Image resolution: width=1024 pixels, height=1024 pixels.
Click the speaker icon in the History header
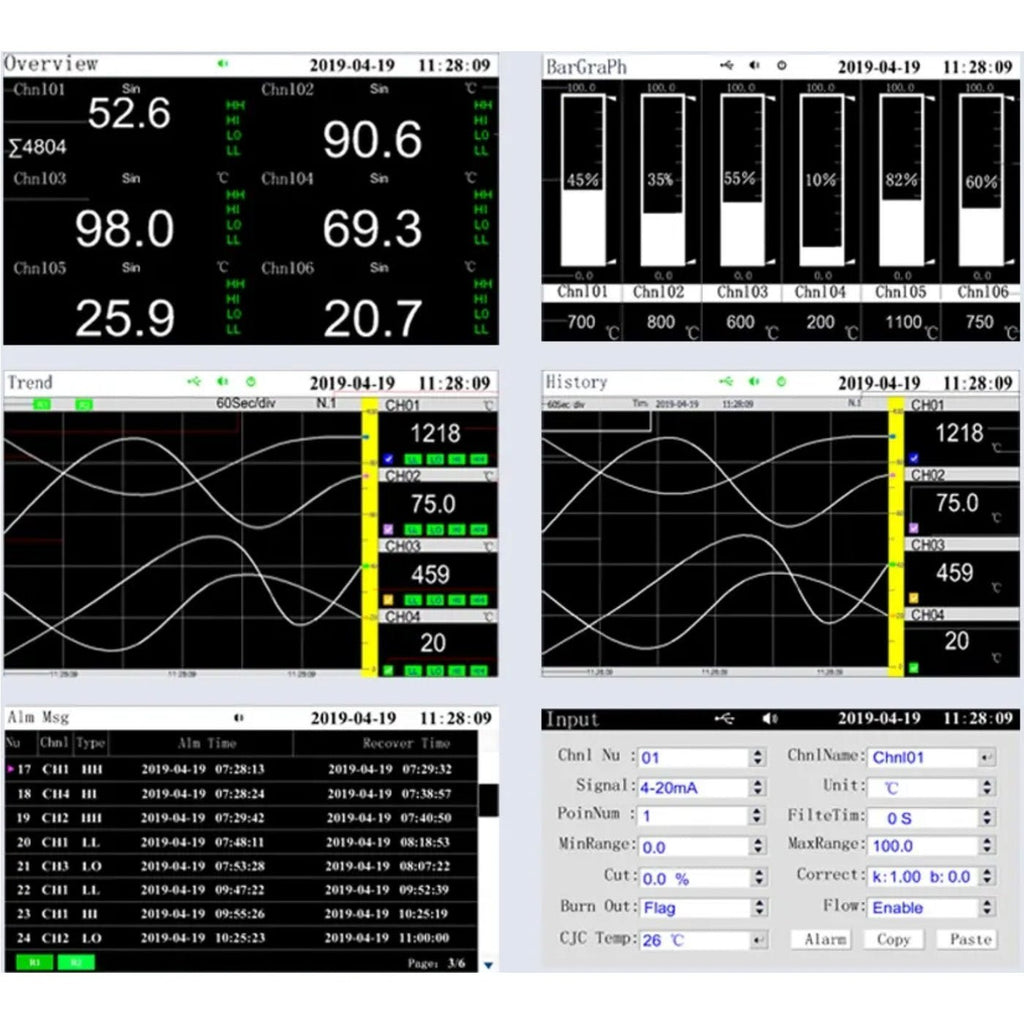[x=754, y=381]
